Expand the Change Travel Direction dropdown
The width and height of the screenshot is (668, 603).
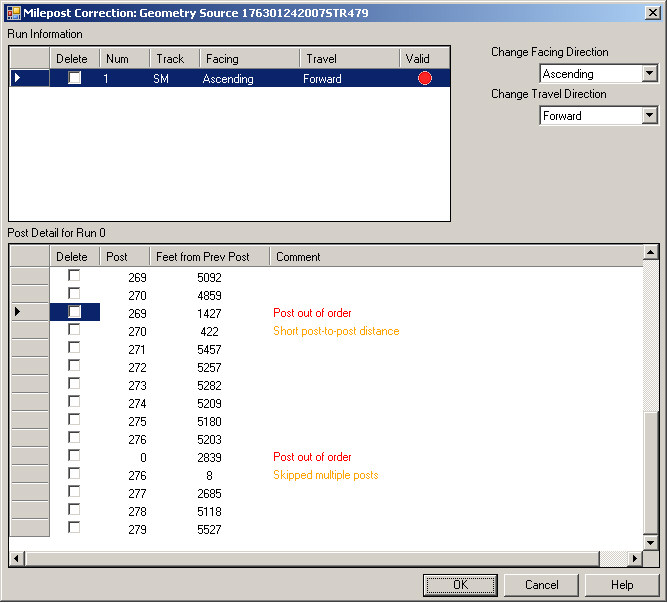[x=650, y=116]
